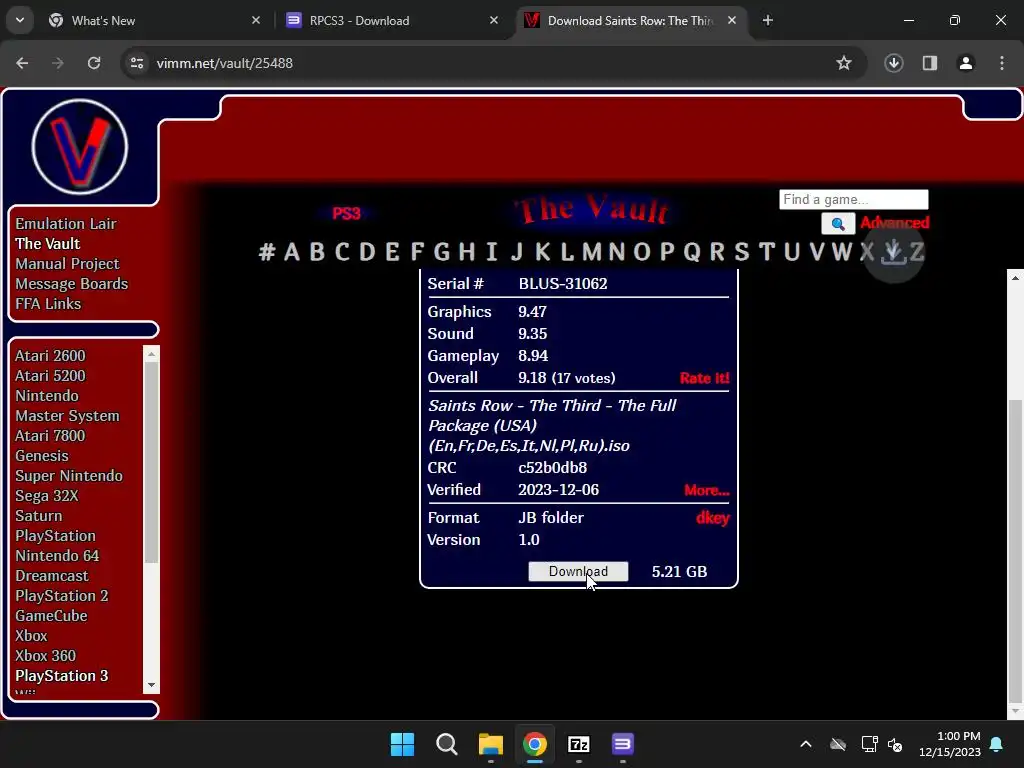Click the page scroll-up arrow
This screenshot has width=1024, height=768.
(1015, 278)
